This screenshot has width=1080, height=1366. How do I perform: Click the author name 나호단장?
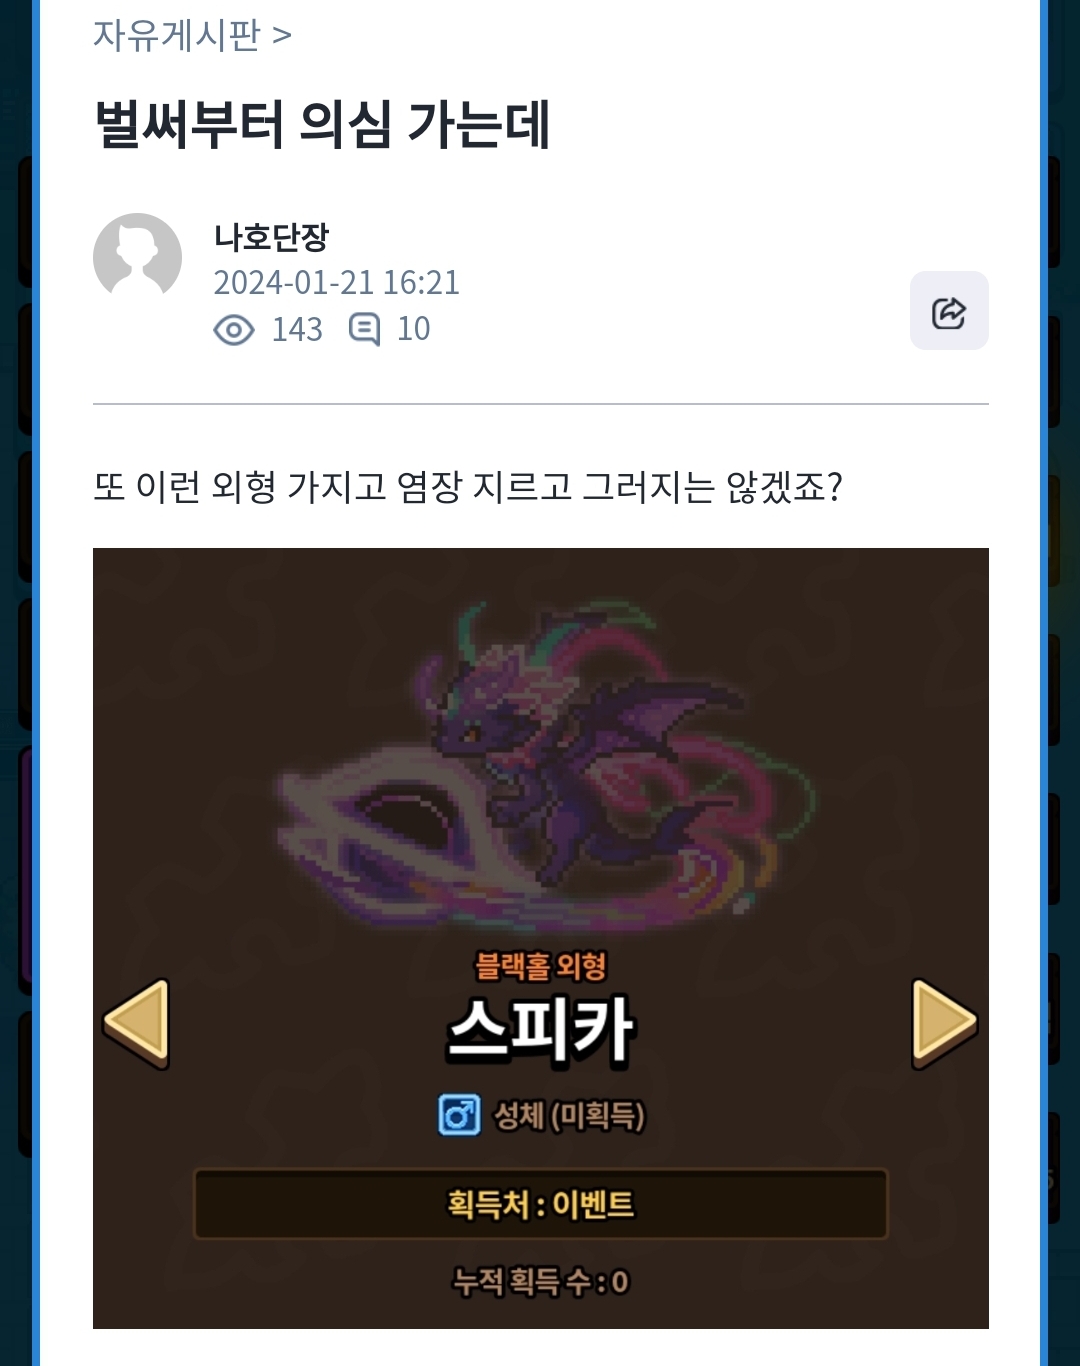[271, 237]
